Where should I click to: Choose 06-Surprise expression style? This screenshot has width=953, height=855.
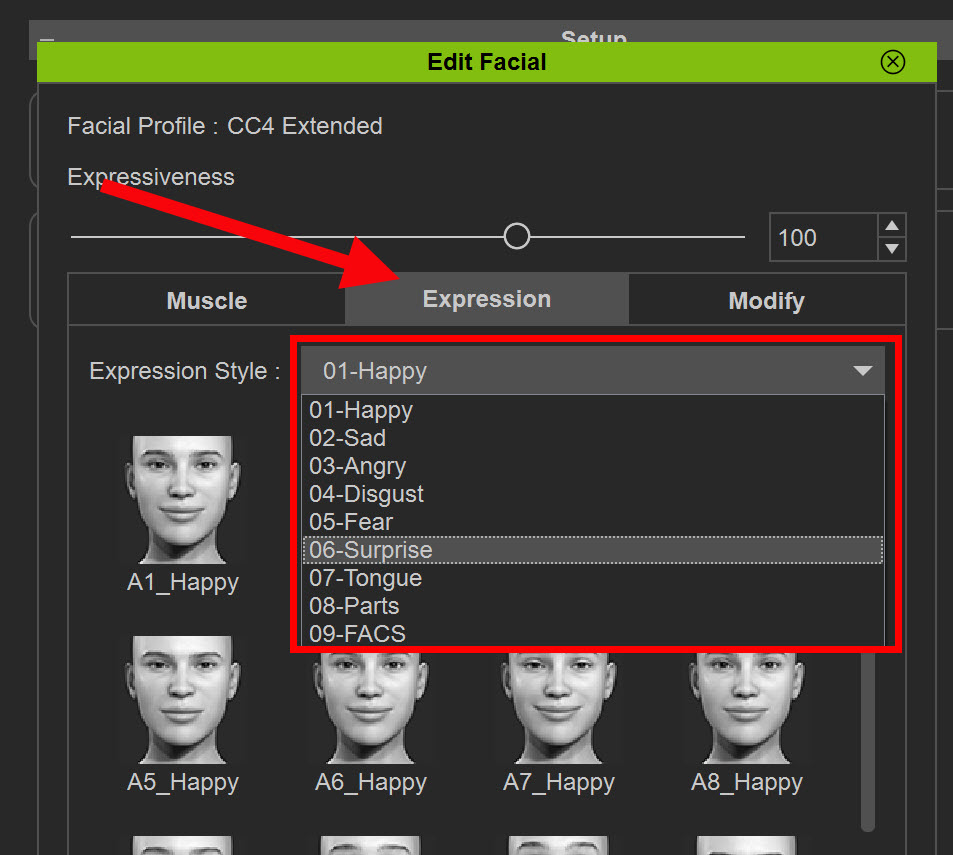(593, 550)
